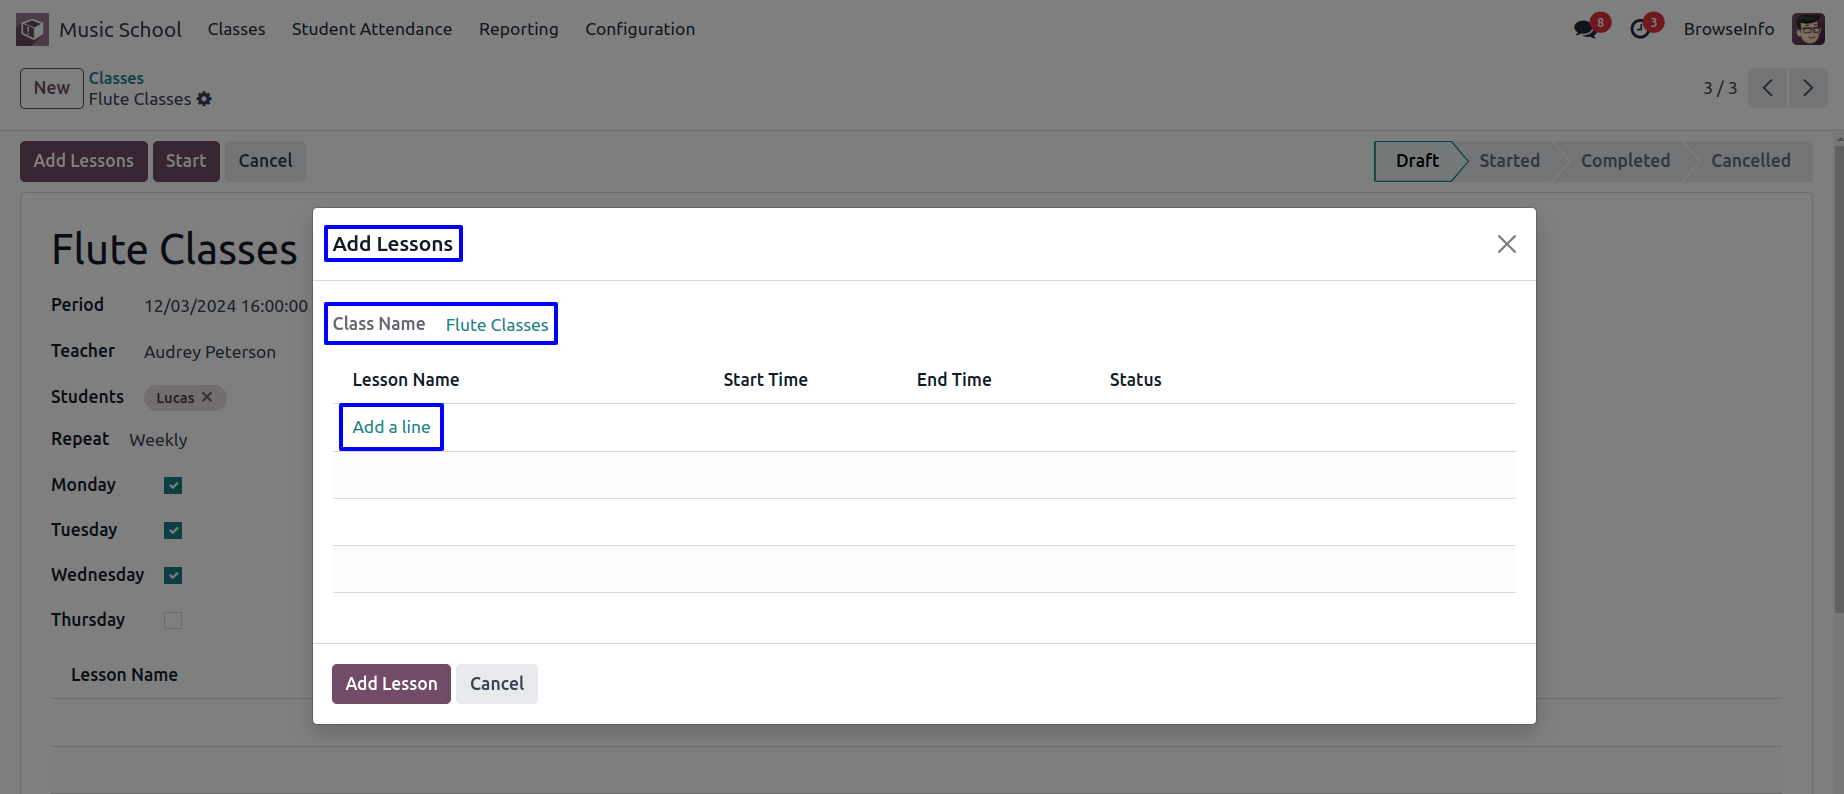Image resolution: width=1844 pixels, height=794 pixels.
Task: Toggle the Tuesday checkbox
Action: coord(173,530)
